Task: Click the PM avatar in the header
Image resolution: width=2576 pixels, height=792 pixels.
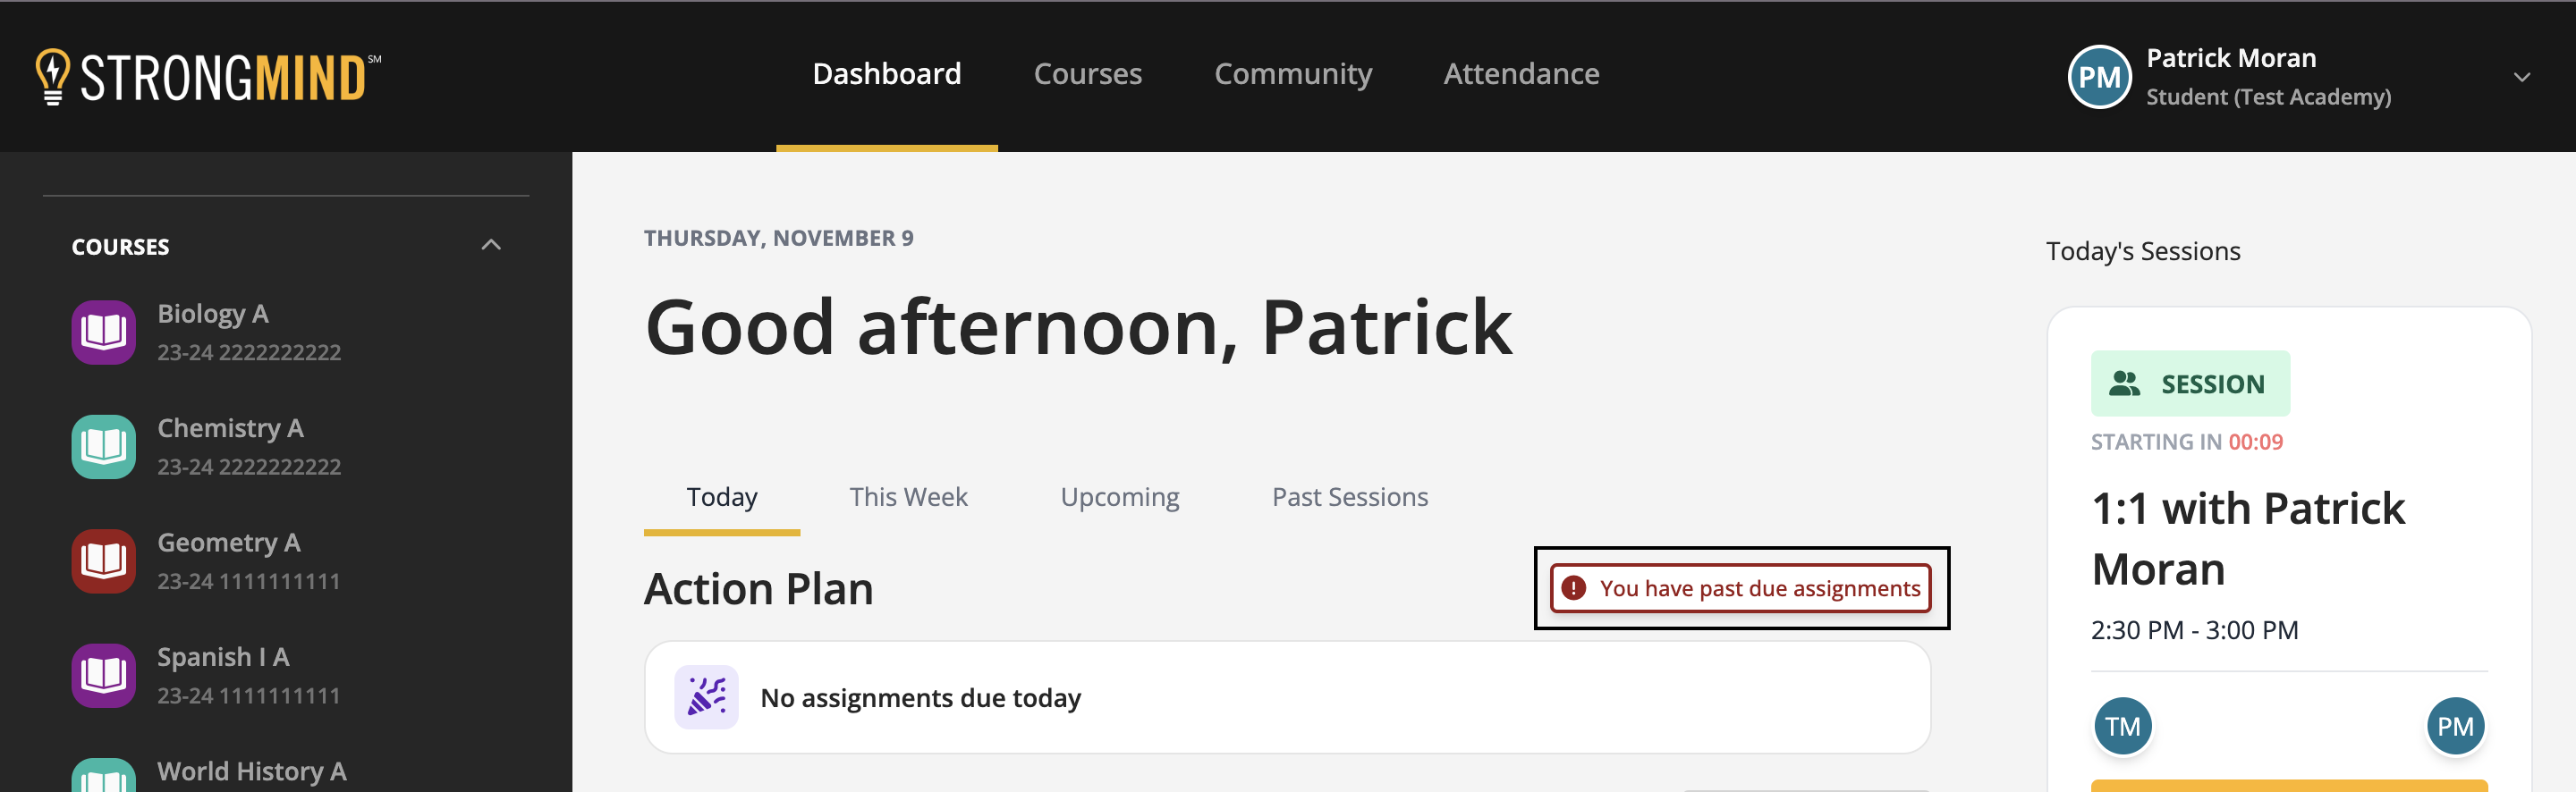Action: (2098, 77)
